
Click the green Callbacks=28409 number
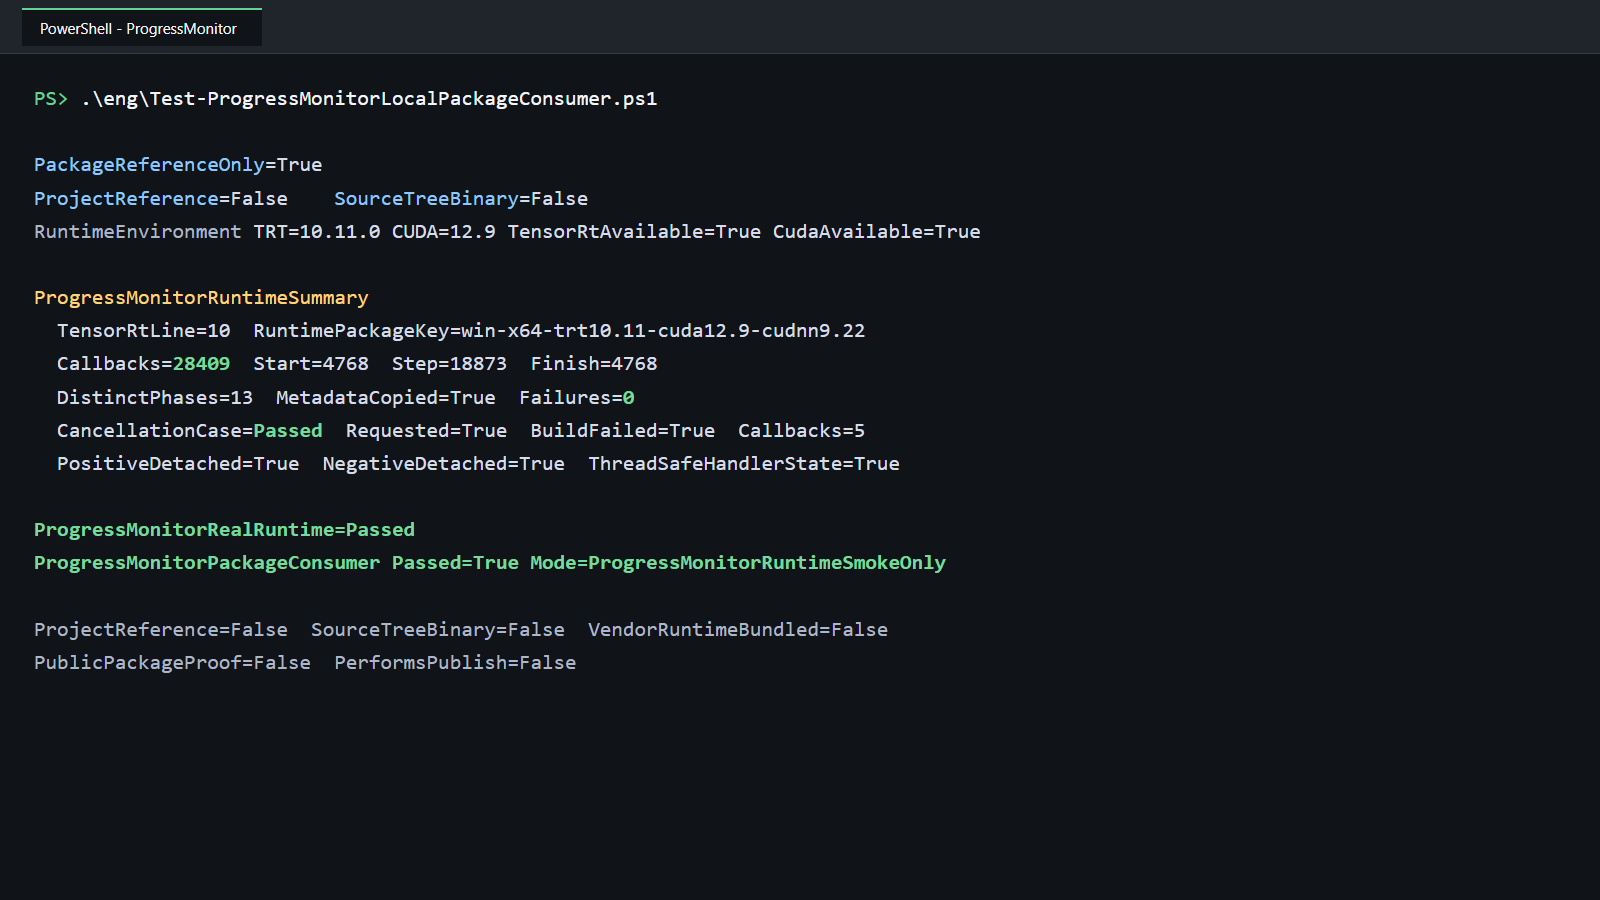(201, 364)
